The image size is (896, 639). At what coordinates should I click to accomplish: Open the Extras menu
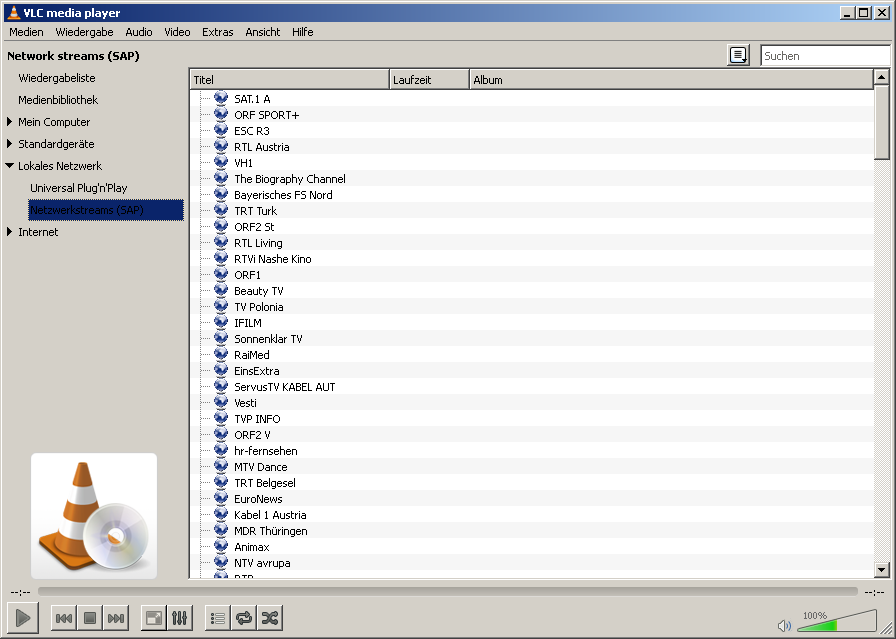click(x=217, y=32)
